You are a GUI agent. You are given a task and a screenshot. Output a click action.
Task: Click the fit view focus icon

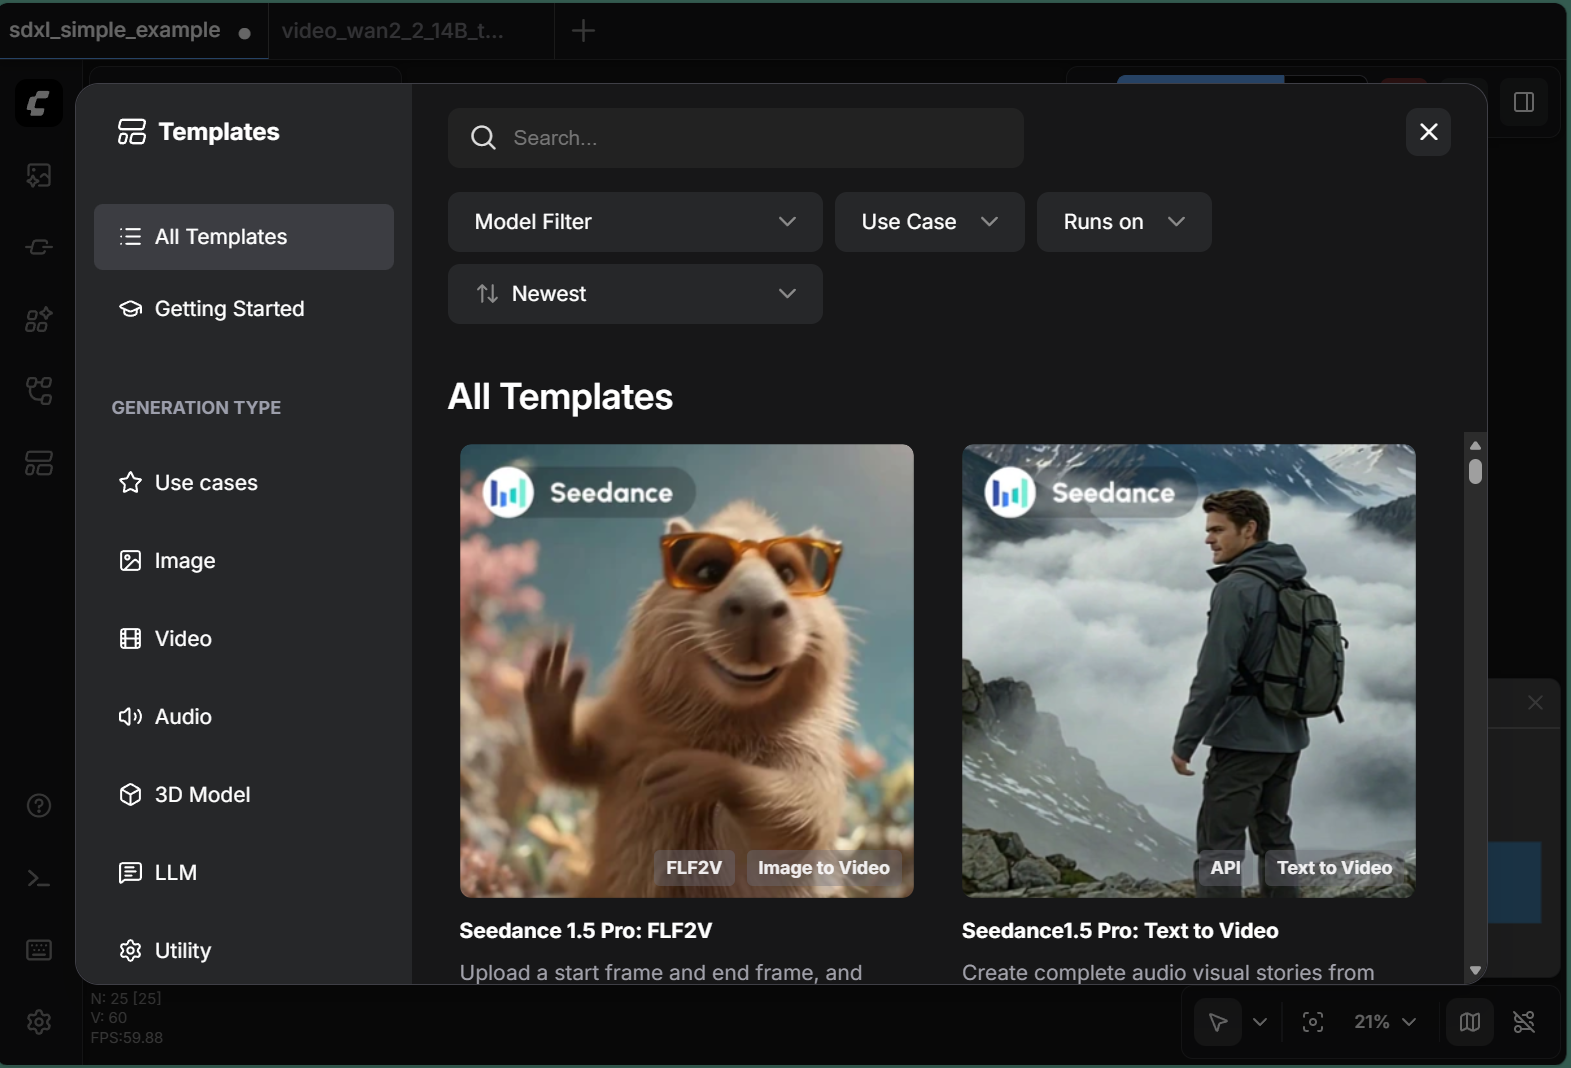tap(1312, 1022)
